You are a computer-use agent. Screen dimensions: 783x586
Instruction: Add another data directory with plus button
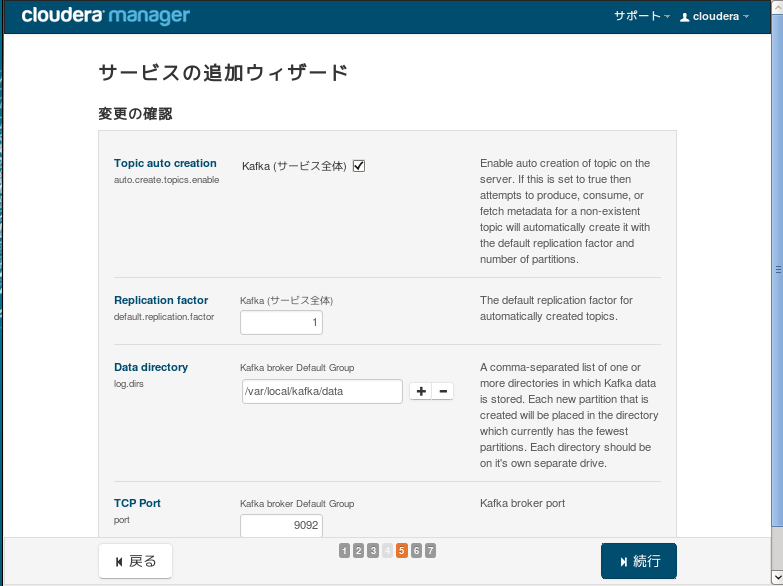(420, 391)
